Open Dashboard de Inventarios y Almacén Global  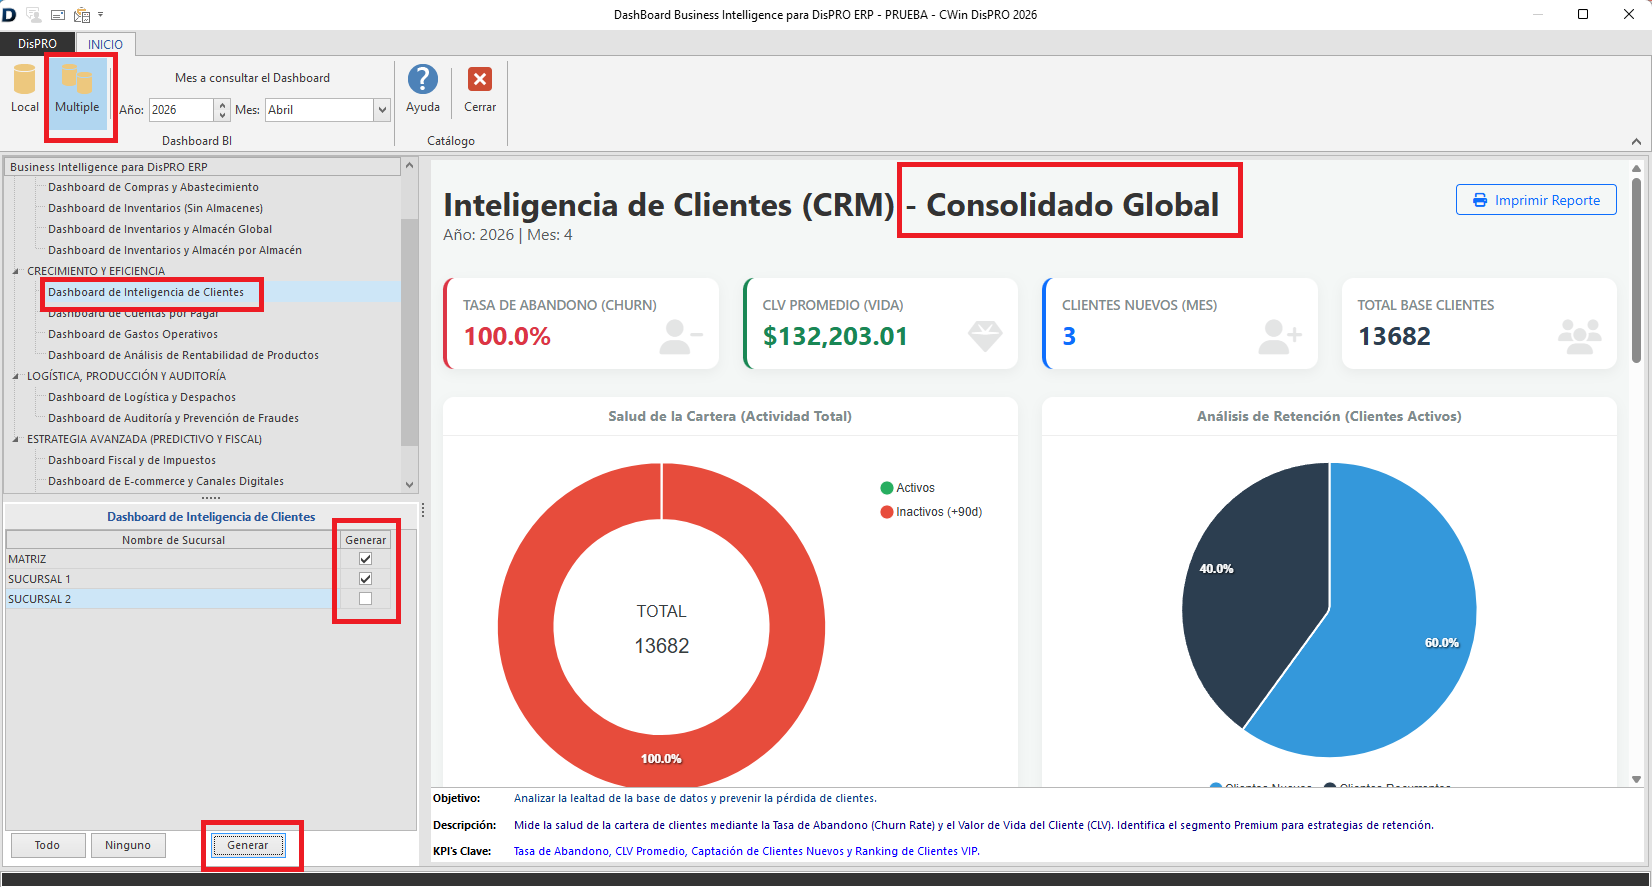tap(160, 229)
